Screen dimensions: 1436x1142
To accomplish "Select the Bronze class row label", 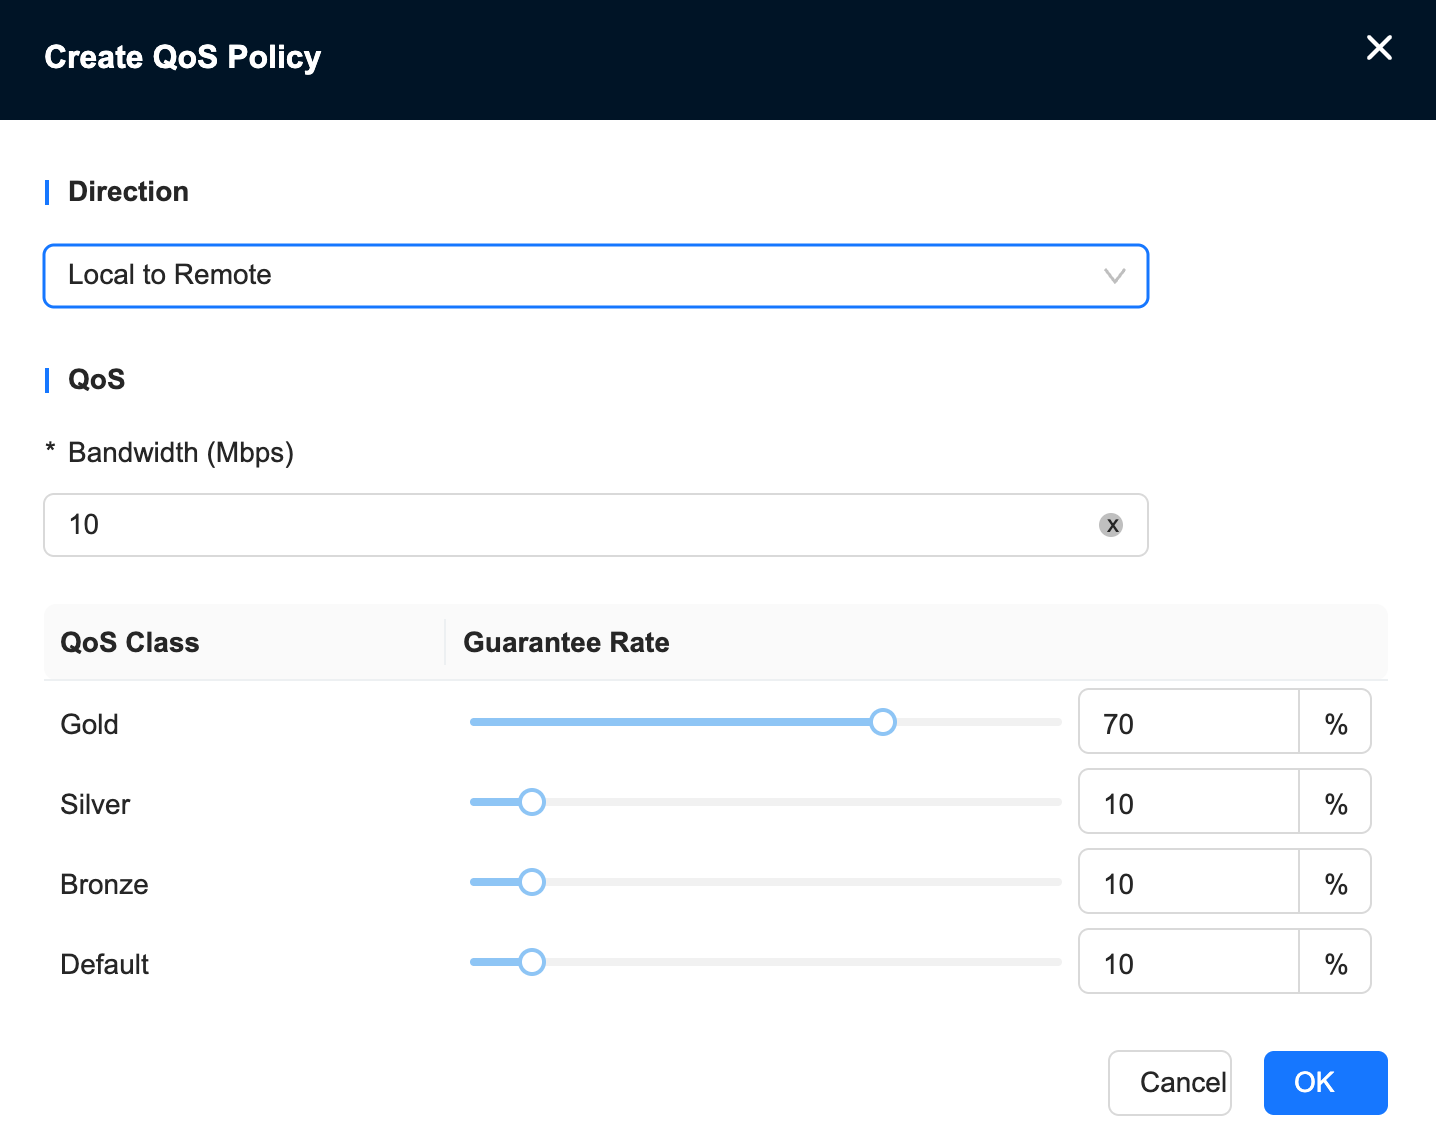I will (104, 884).
